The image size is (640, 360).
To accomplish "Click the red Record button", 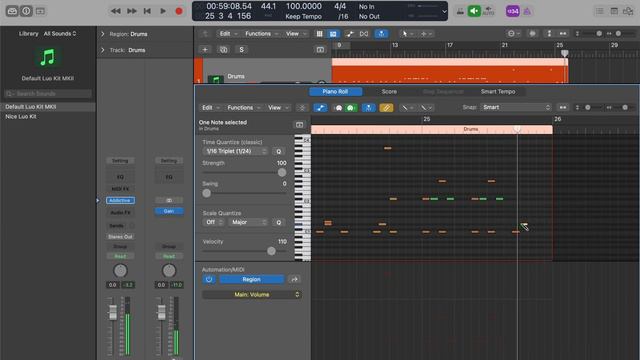I will click(179, 11).
